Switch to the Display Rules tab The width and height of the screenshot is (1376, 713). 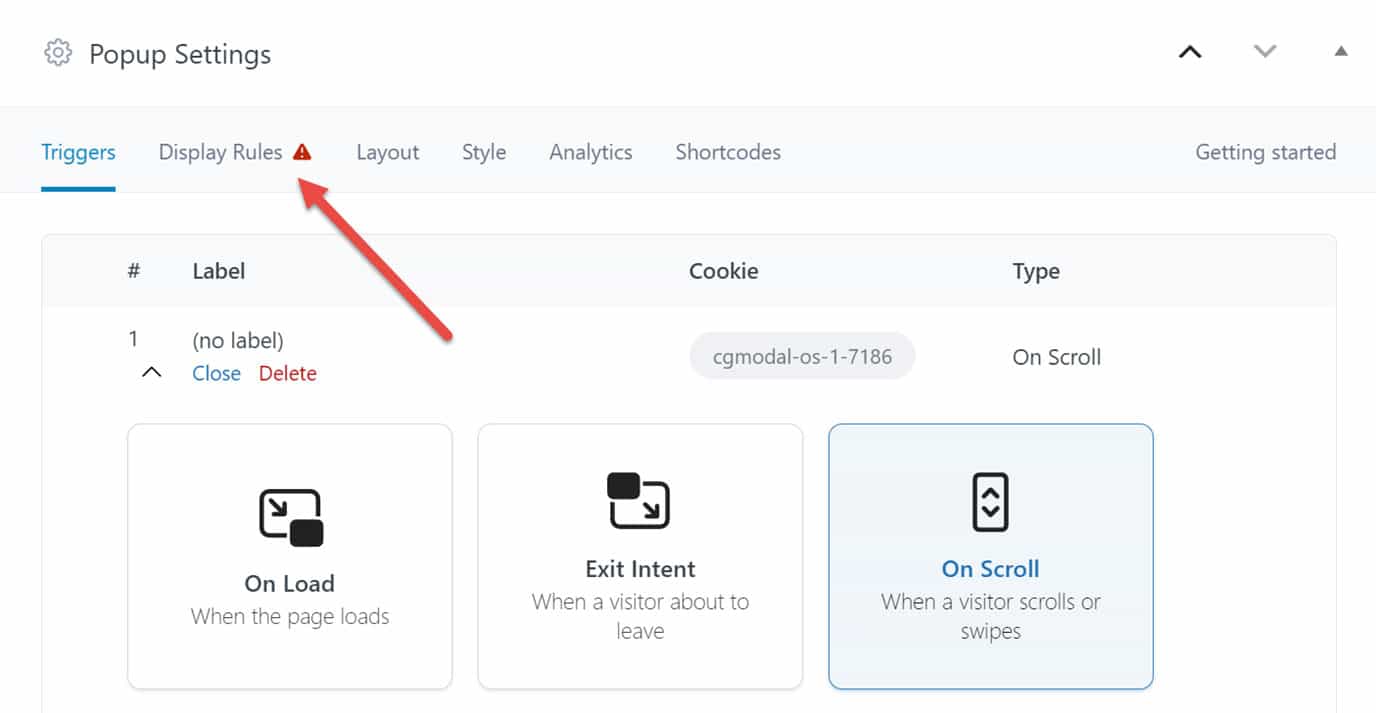click(220, 152)
